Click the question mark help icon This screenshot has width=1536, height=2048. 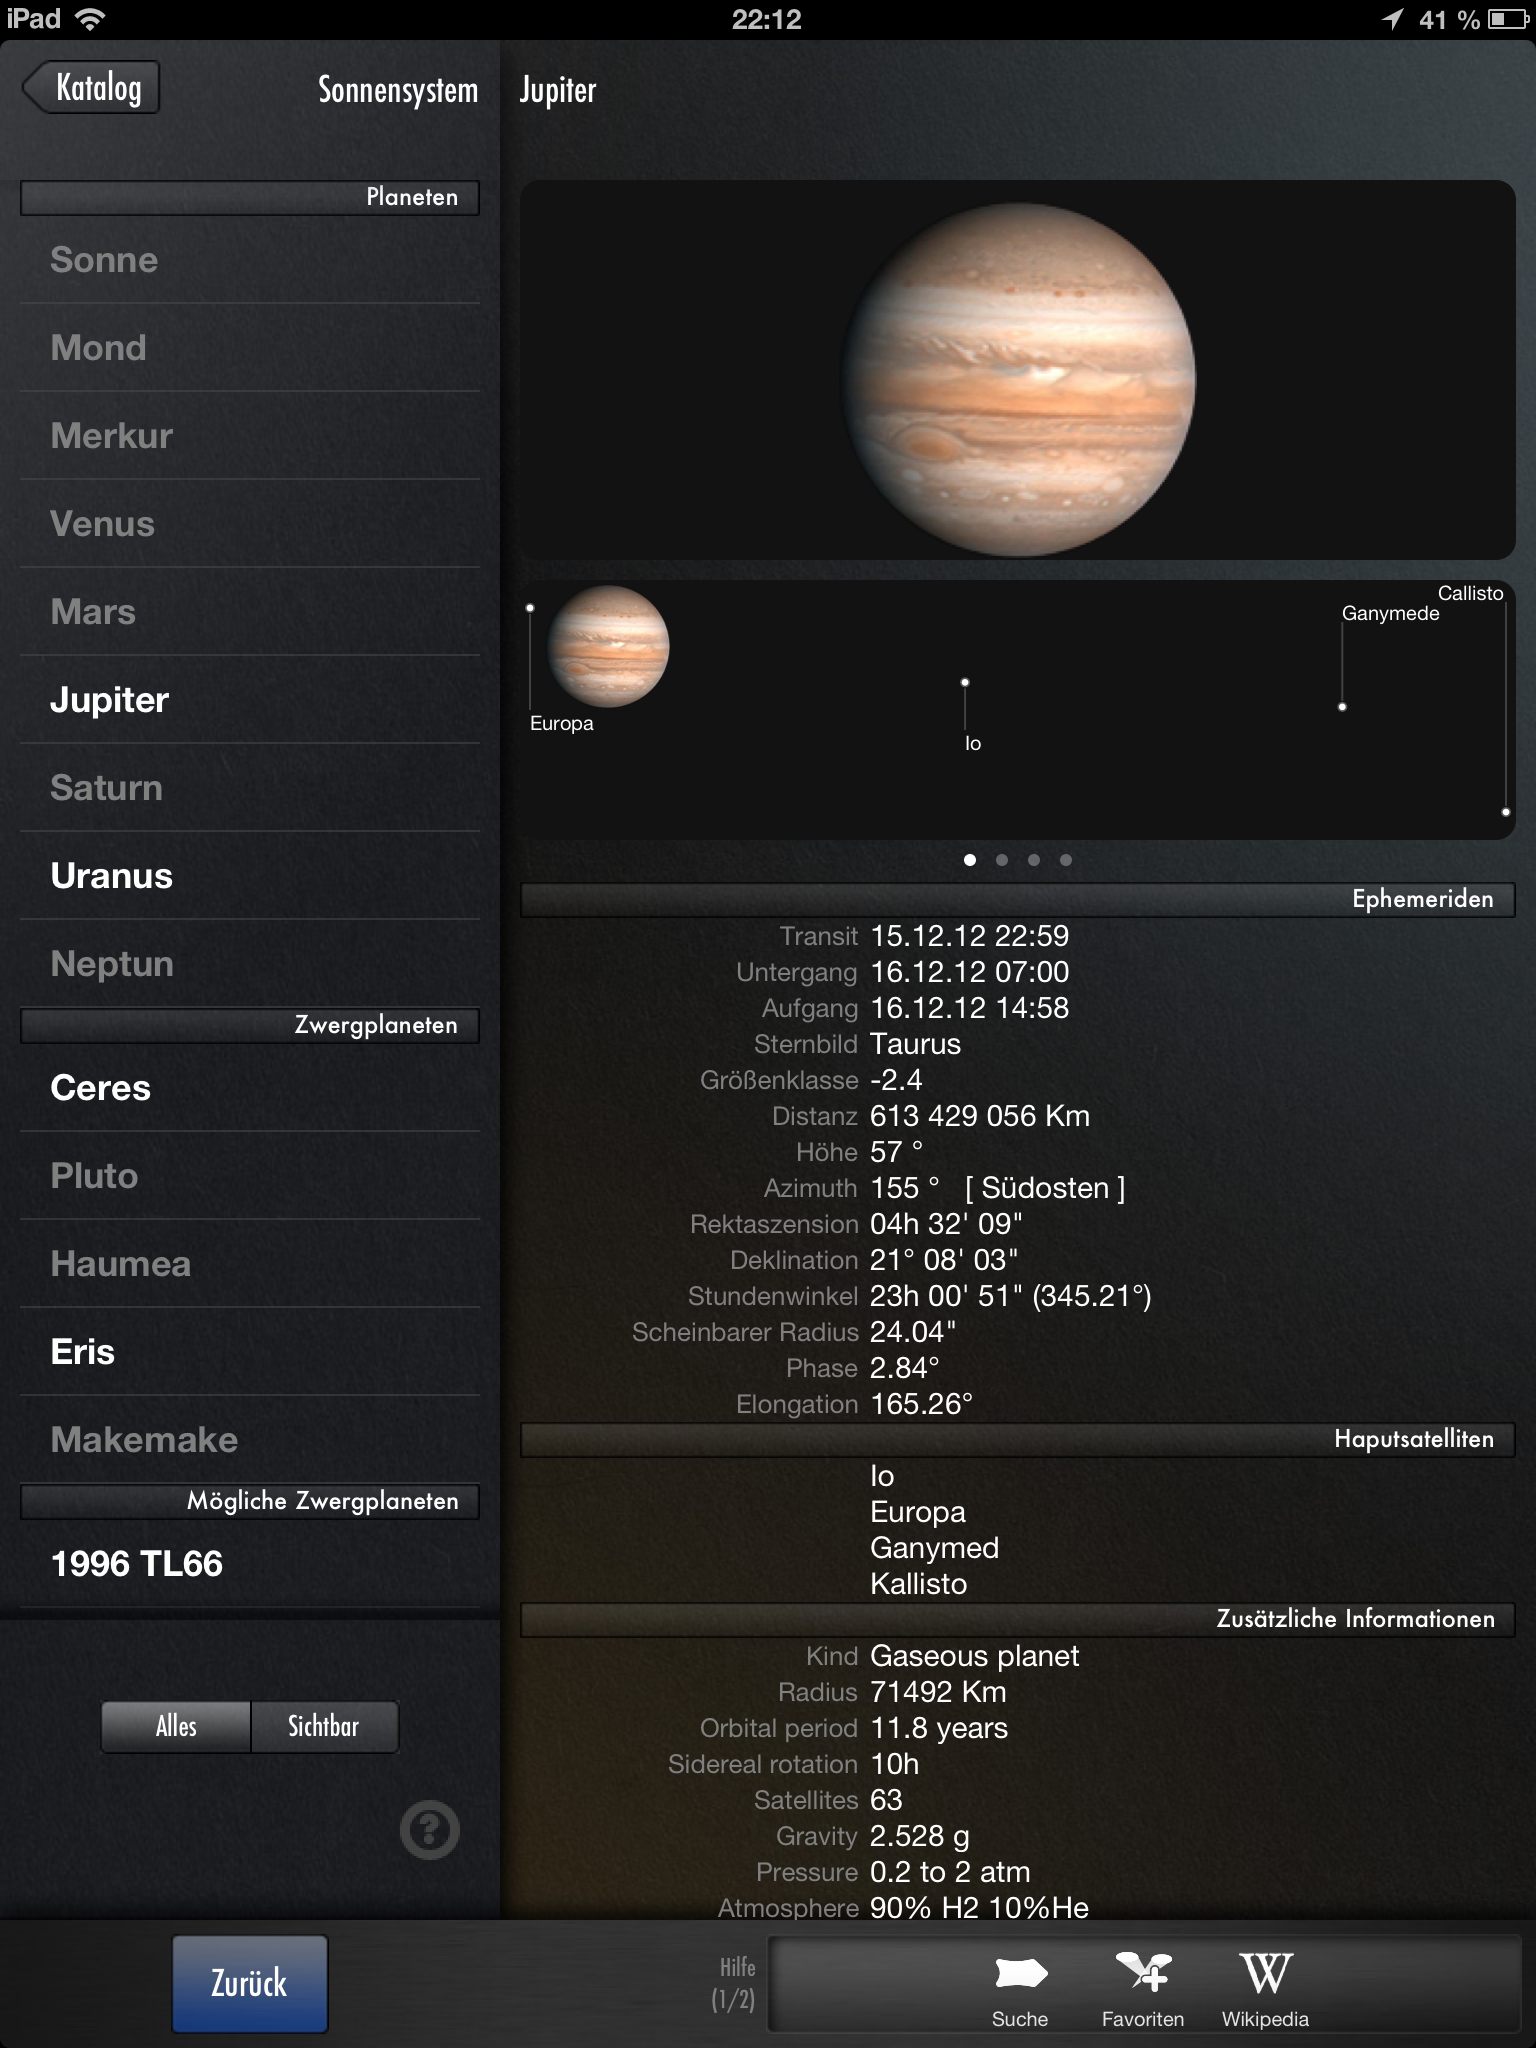[430, 1830]
